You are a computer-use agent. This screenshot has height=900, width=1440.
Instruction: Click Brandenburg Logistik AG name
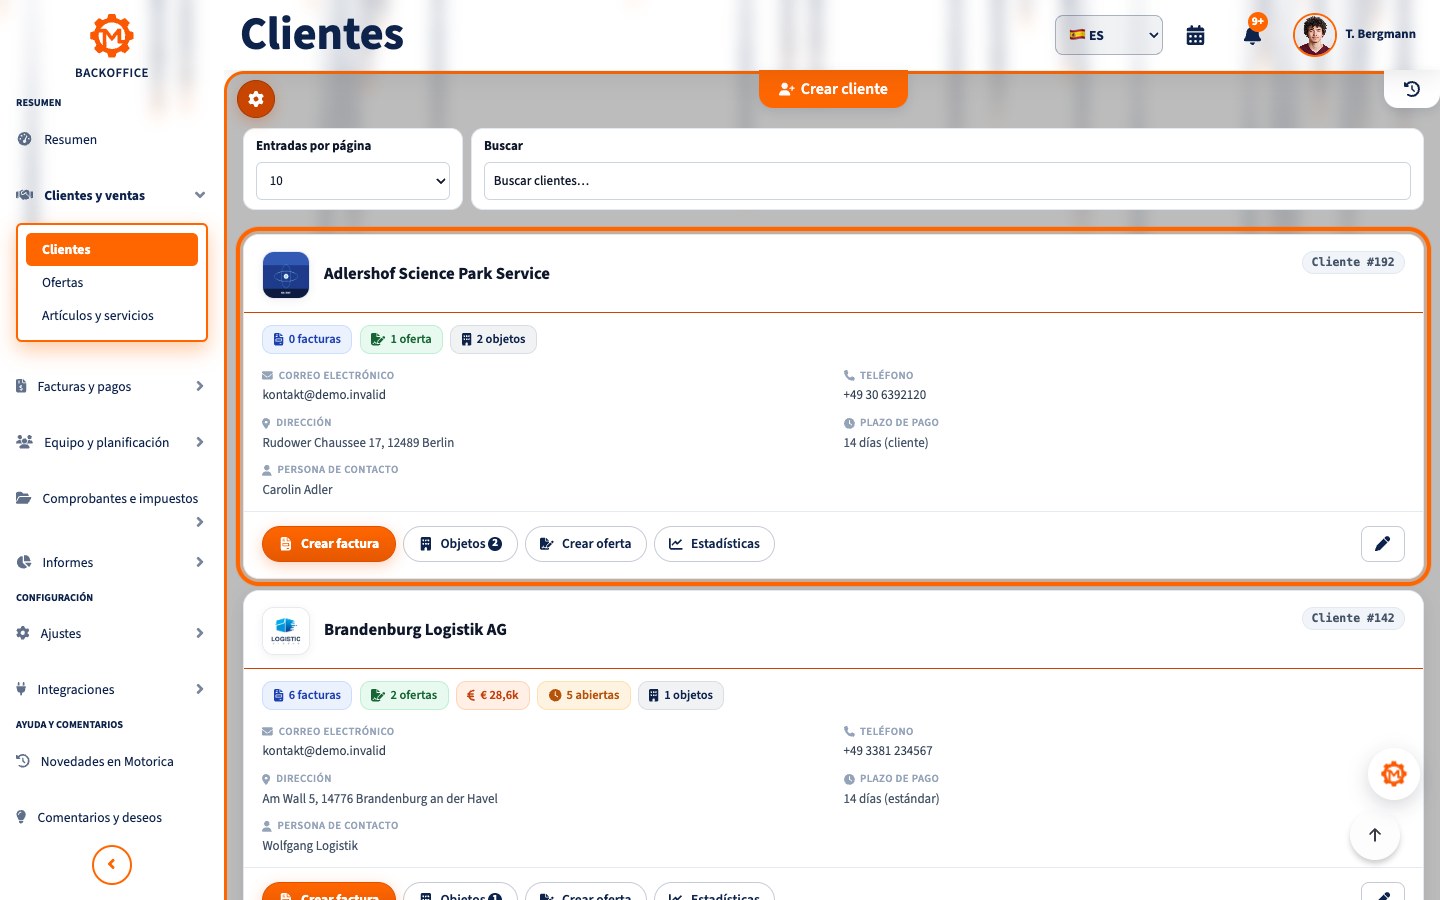[415, 630]
